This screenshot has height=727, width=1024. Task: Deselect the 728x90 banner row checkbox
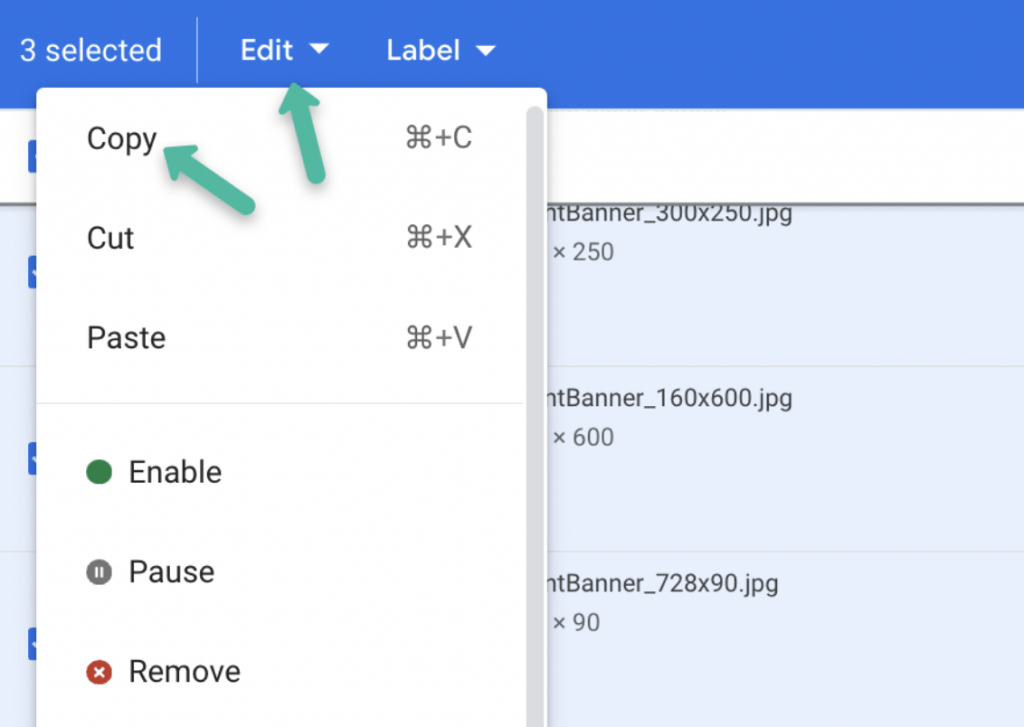point(32,643)
